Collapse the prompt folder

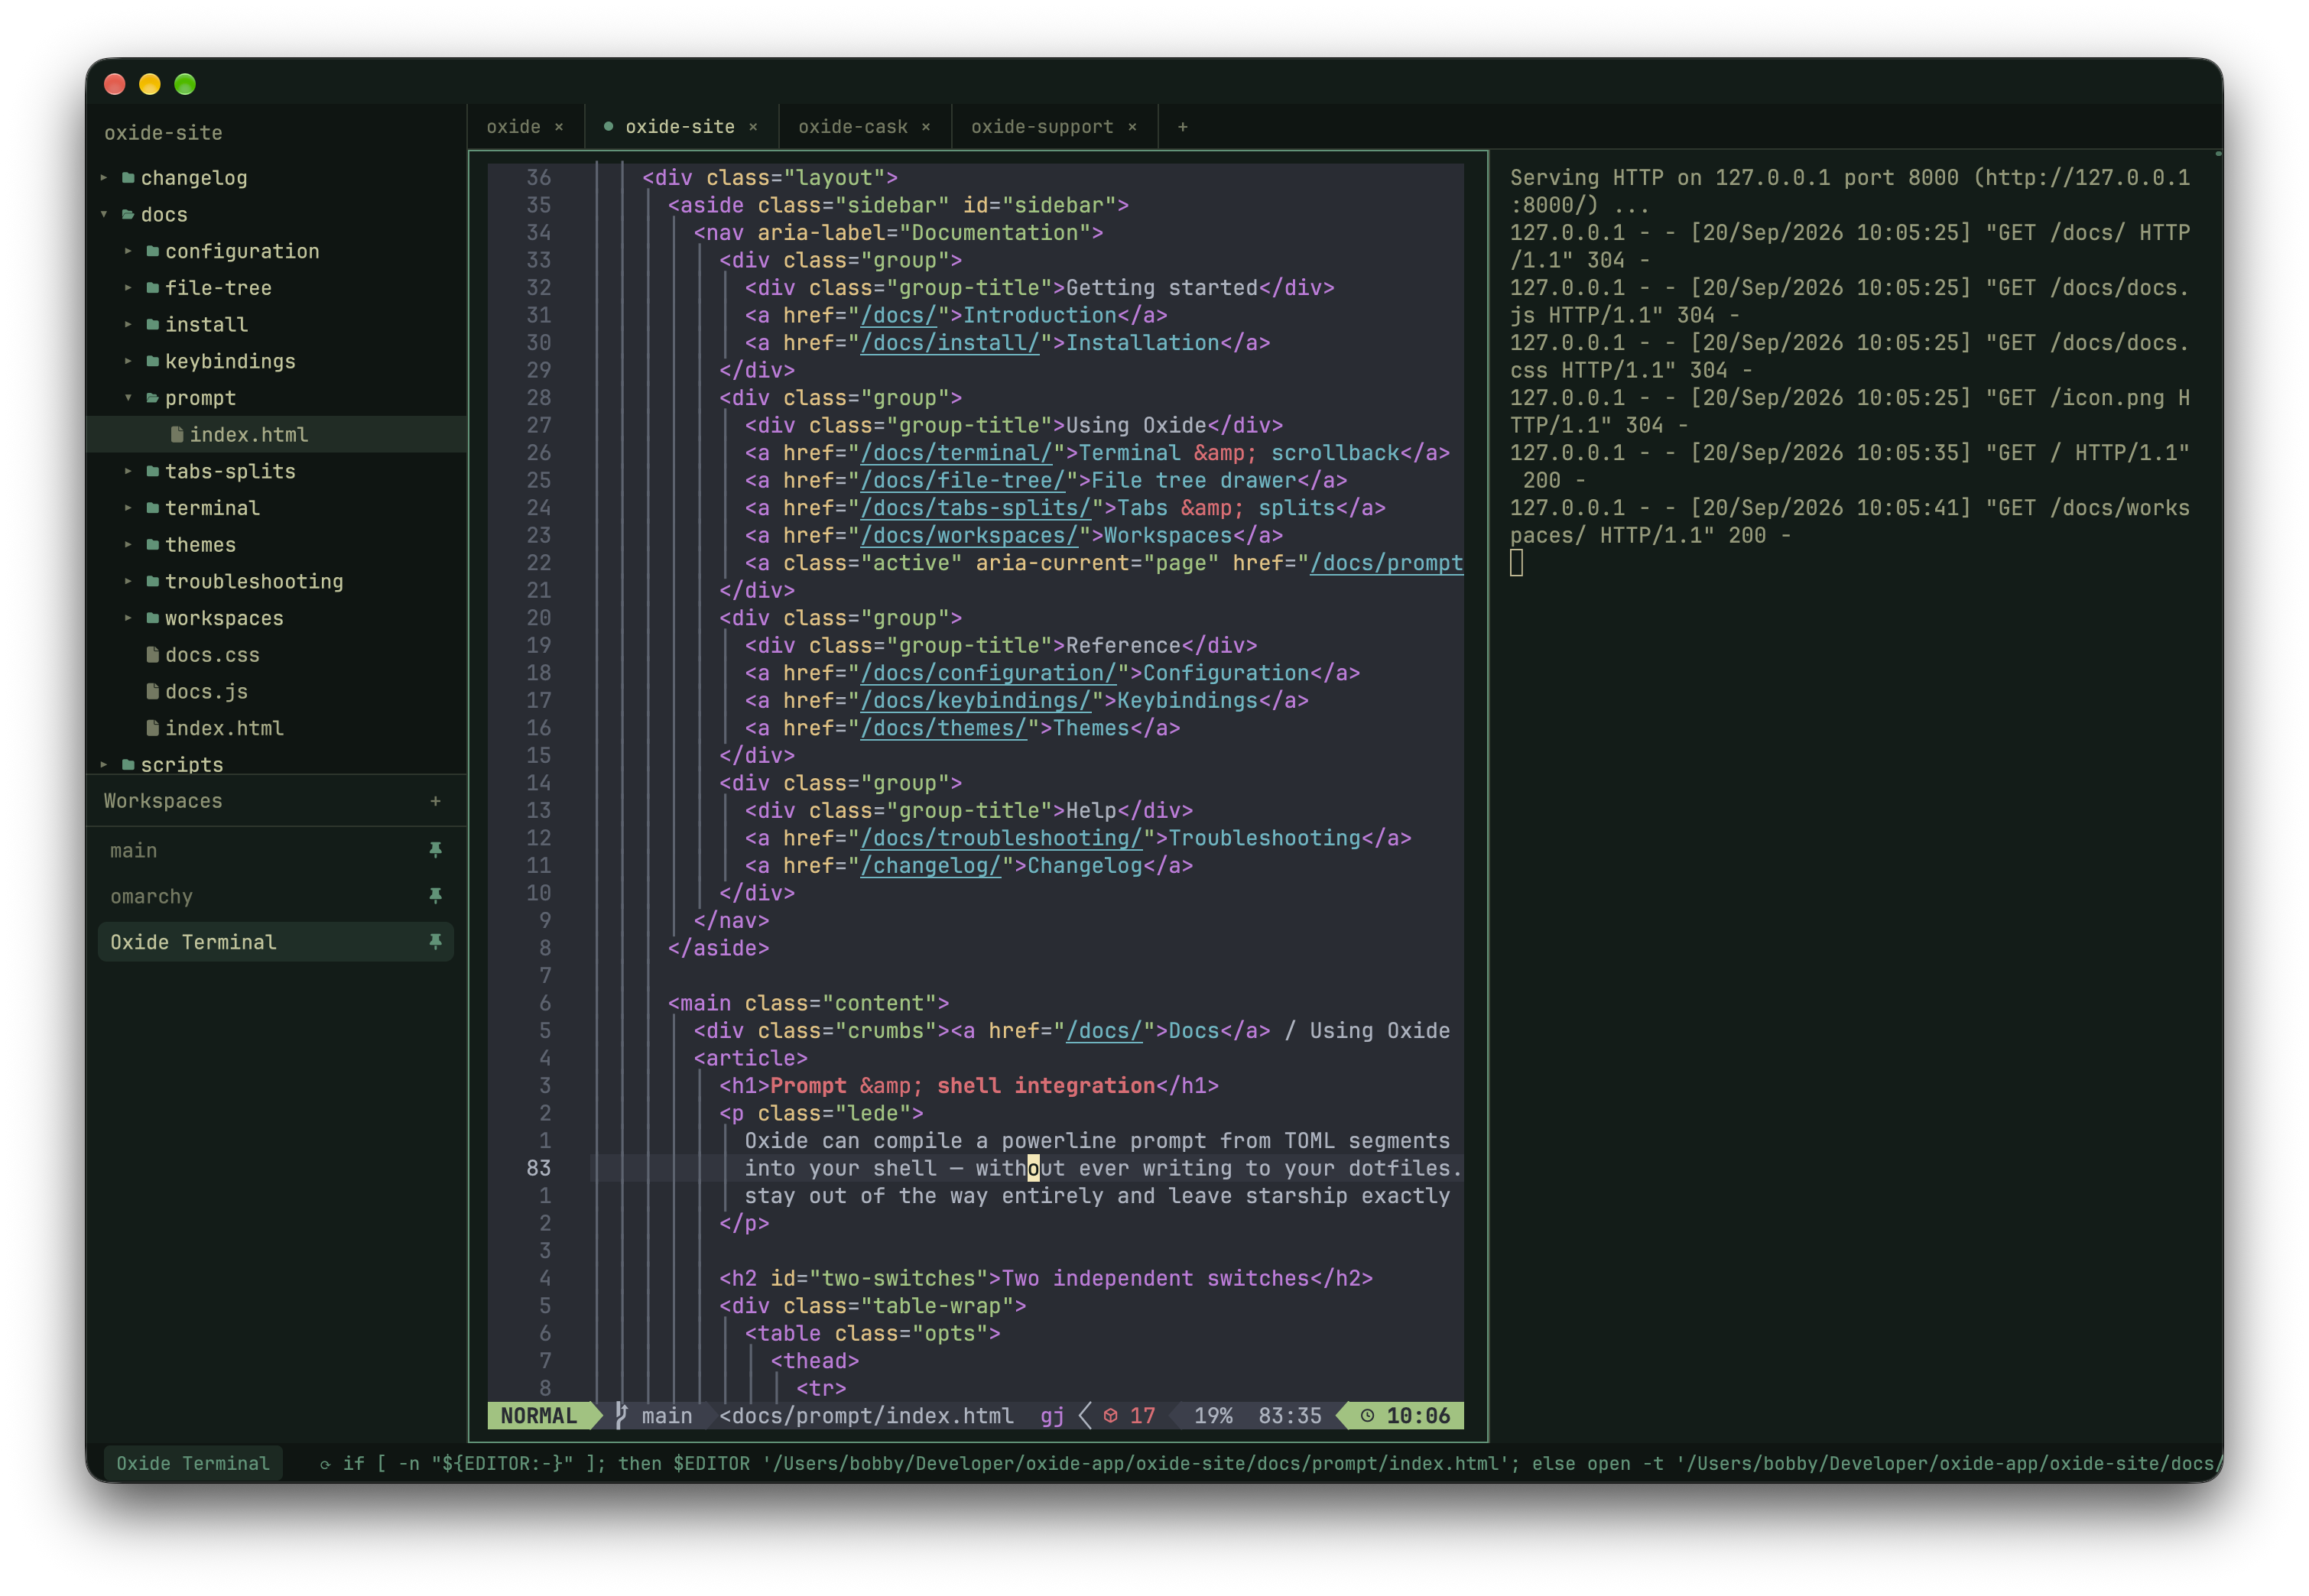128,398
